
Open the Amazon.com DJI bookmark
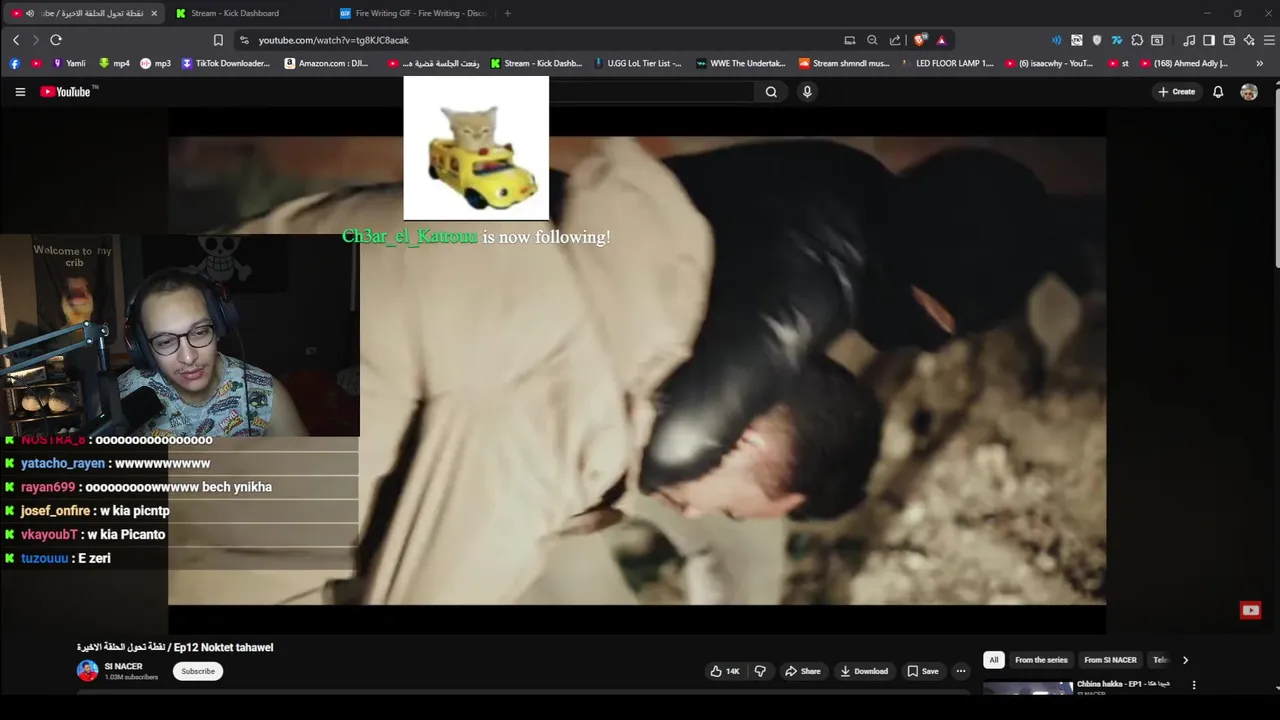326,63
